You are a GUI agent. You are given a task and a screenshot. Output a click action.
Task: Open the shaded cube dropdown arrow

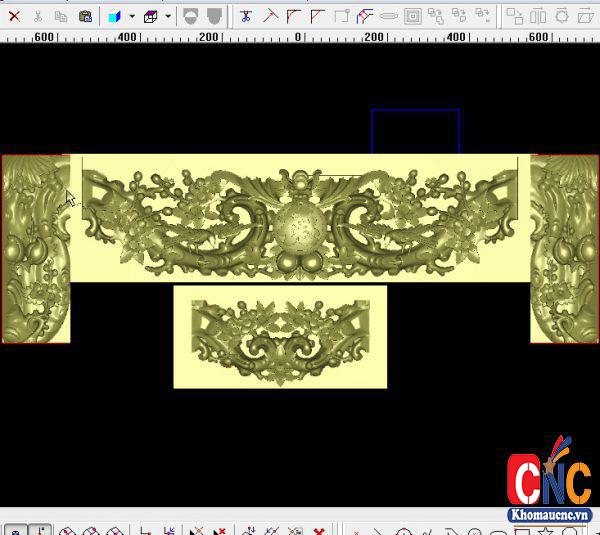132,16
